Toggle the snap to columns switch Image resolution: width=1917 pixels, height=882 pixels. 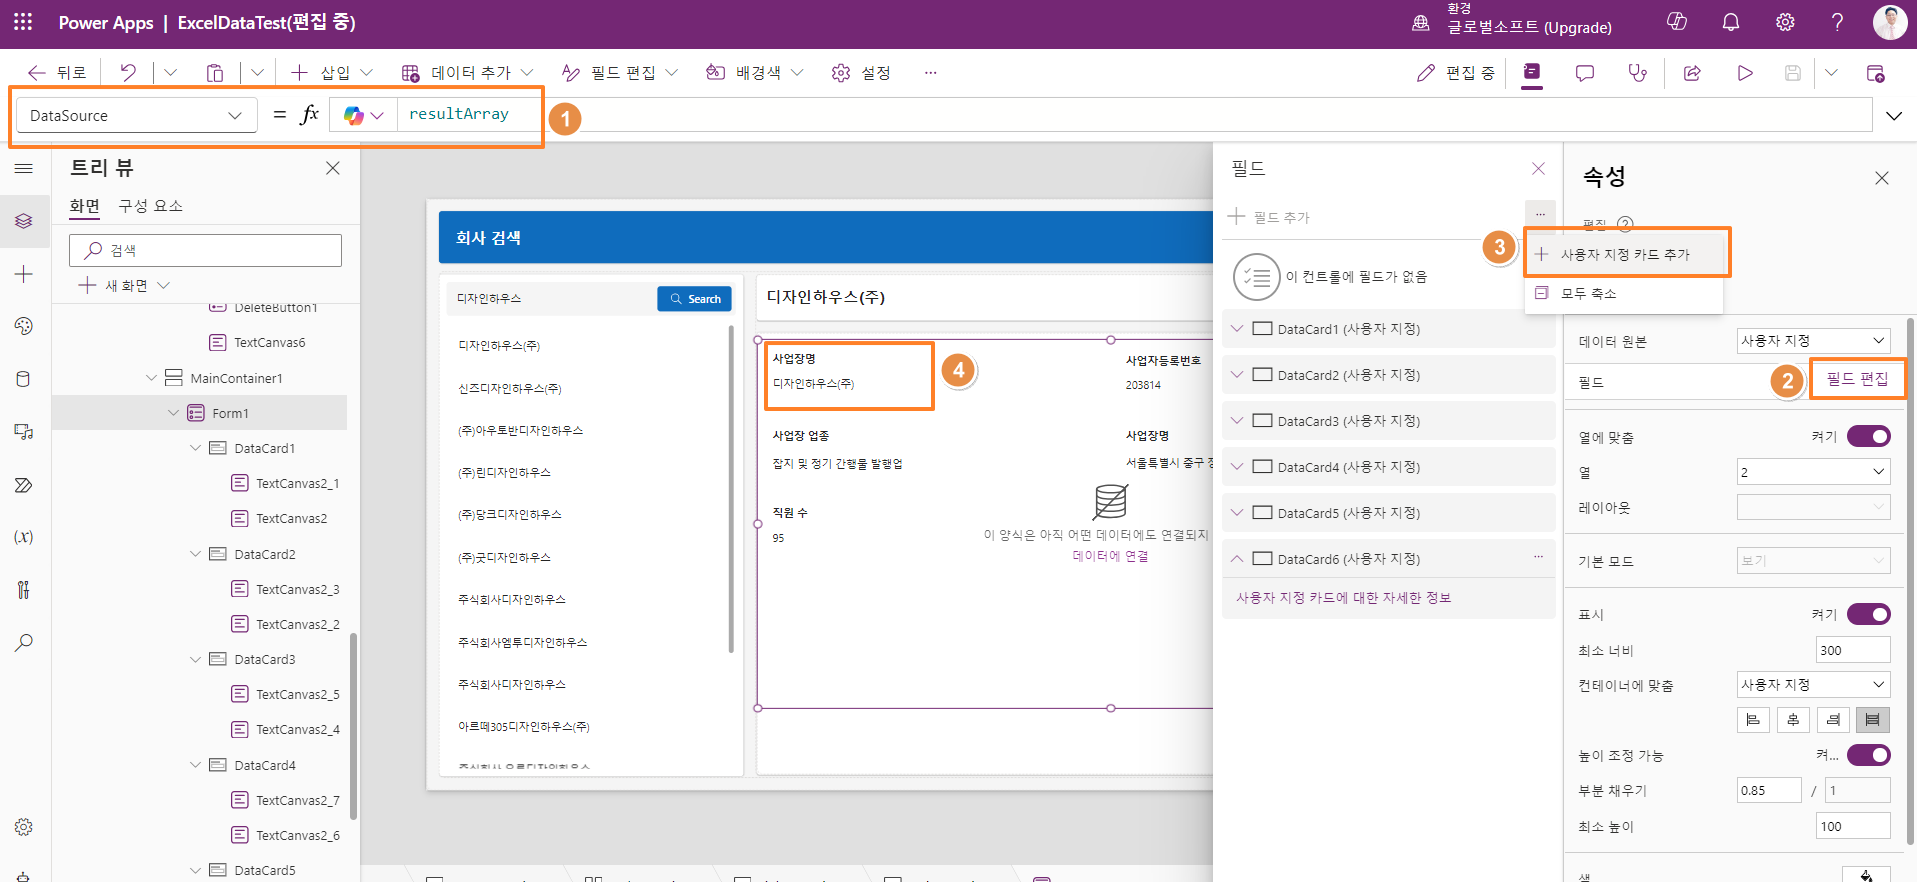[x=1868, y=436]
